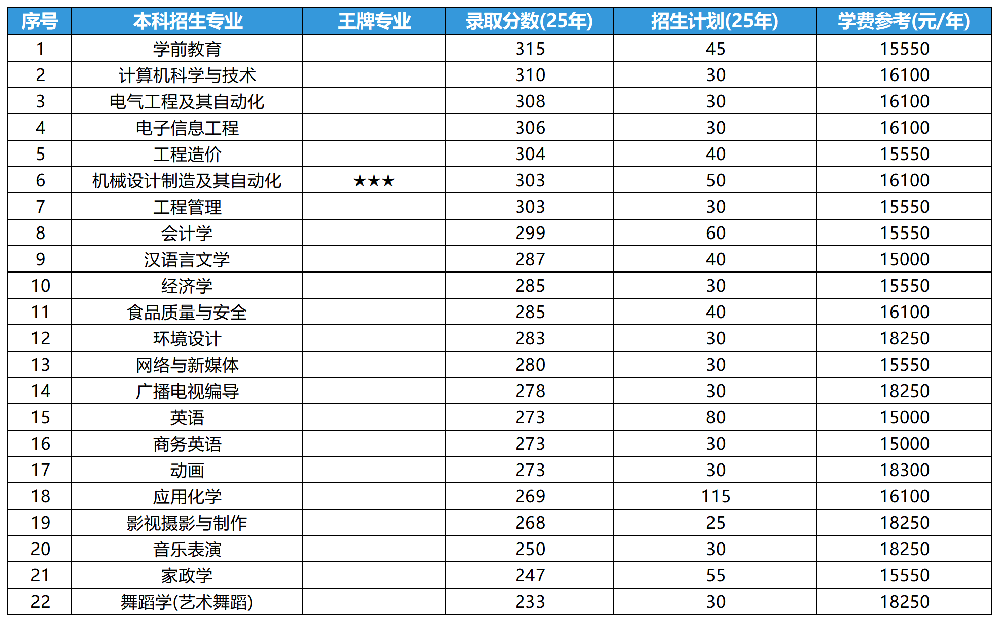Viewport: 1000px width, 623px height.
Task: Select the 招生计划(25年) header cell
Action: click(715, 22)
